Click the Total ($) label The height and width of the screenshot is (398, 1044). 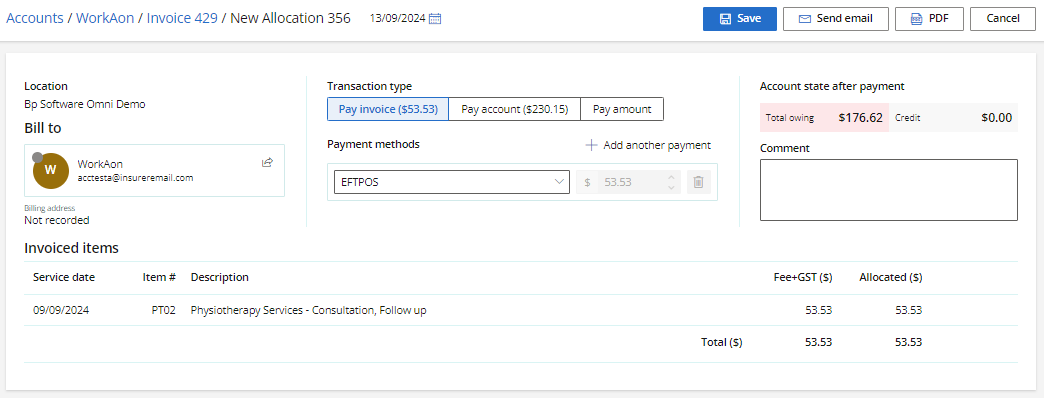point(722,342)
